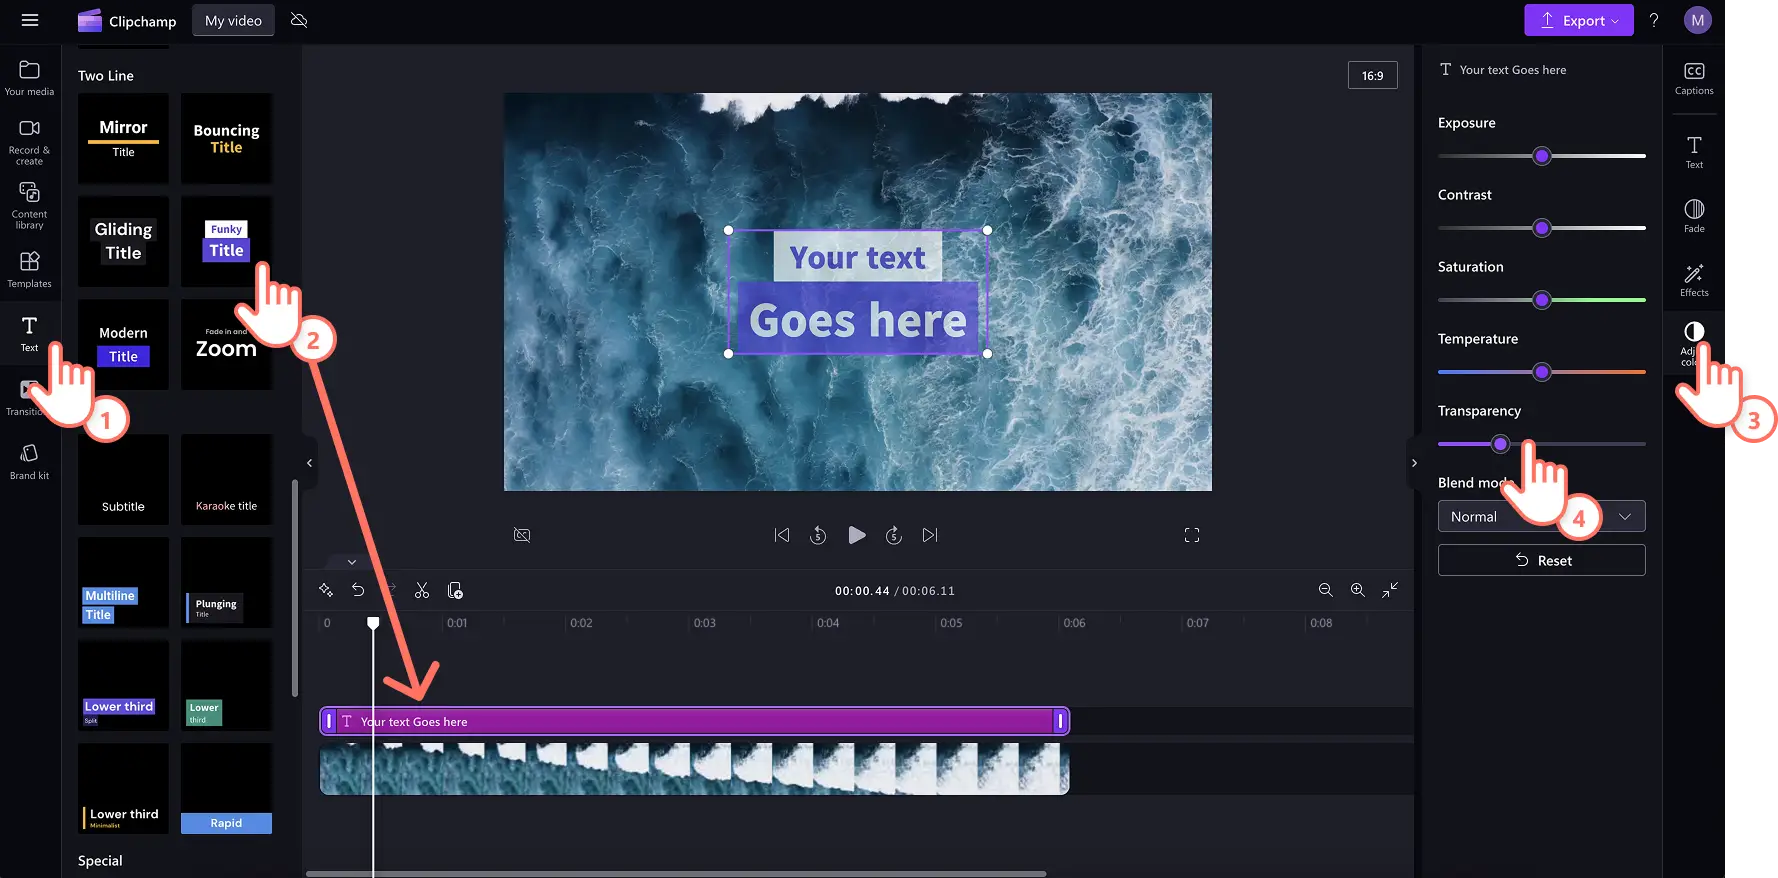1778x878 pixels.
Task: Select the Lower third Minimalist template
Action: [123, 789]
